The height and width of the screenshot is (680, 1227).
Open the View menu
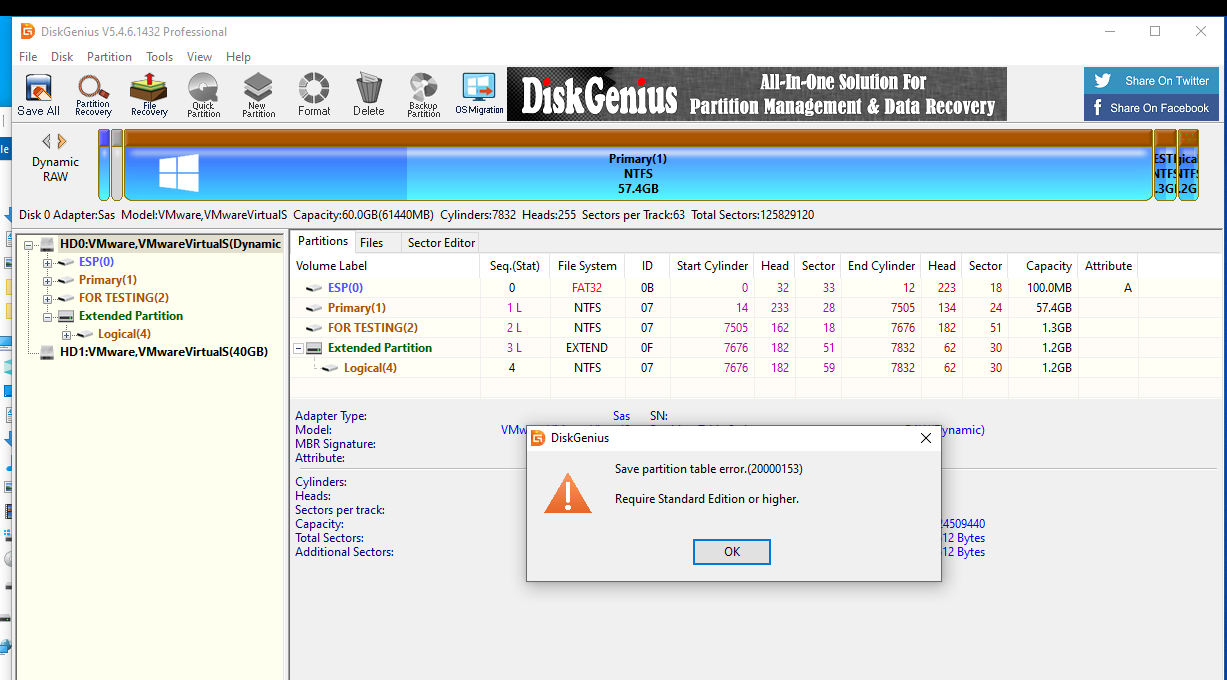199,57
